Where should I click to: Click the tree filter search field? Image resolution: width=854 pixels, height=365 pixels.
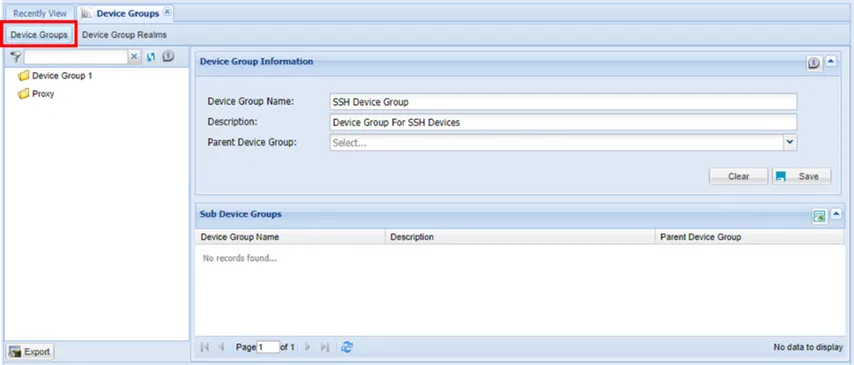(x=76, y=56)
